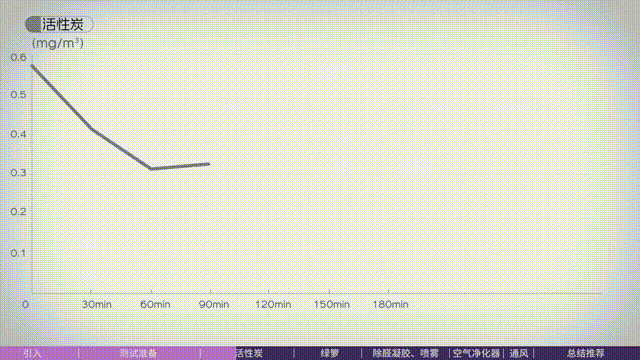Screen dimensions: 640x360
Task: Click the 0.1 y-axis value
Action: point(18,253)
